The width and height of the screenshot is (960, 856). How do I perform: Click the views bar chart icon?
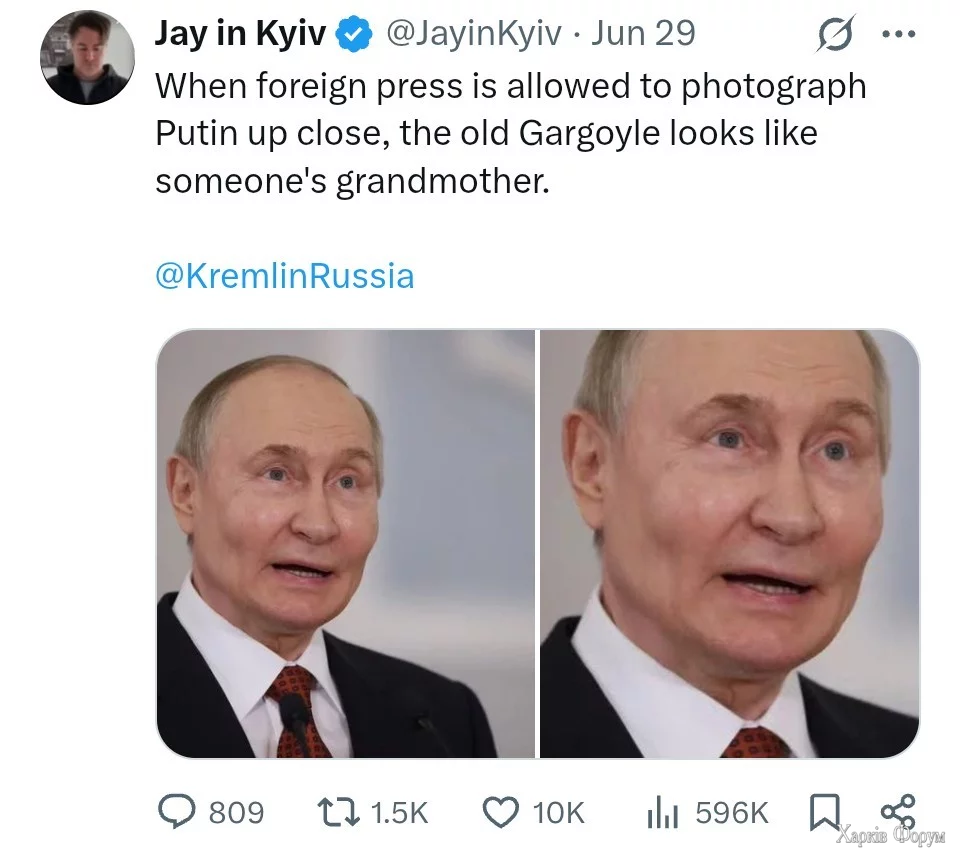point(662,811)
